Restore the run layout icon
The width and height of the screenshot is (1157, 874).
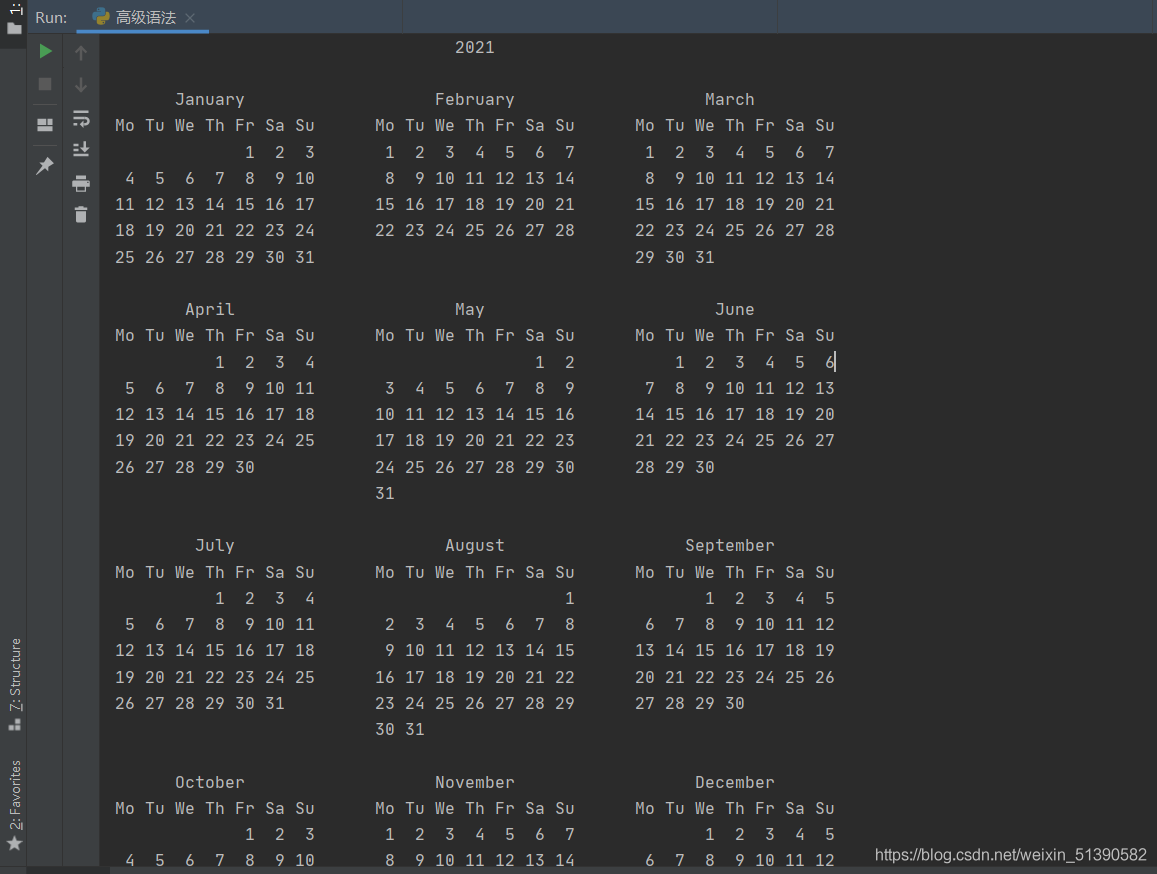[x=45, y=125]
